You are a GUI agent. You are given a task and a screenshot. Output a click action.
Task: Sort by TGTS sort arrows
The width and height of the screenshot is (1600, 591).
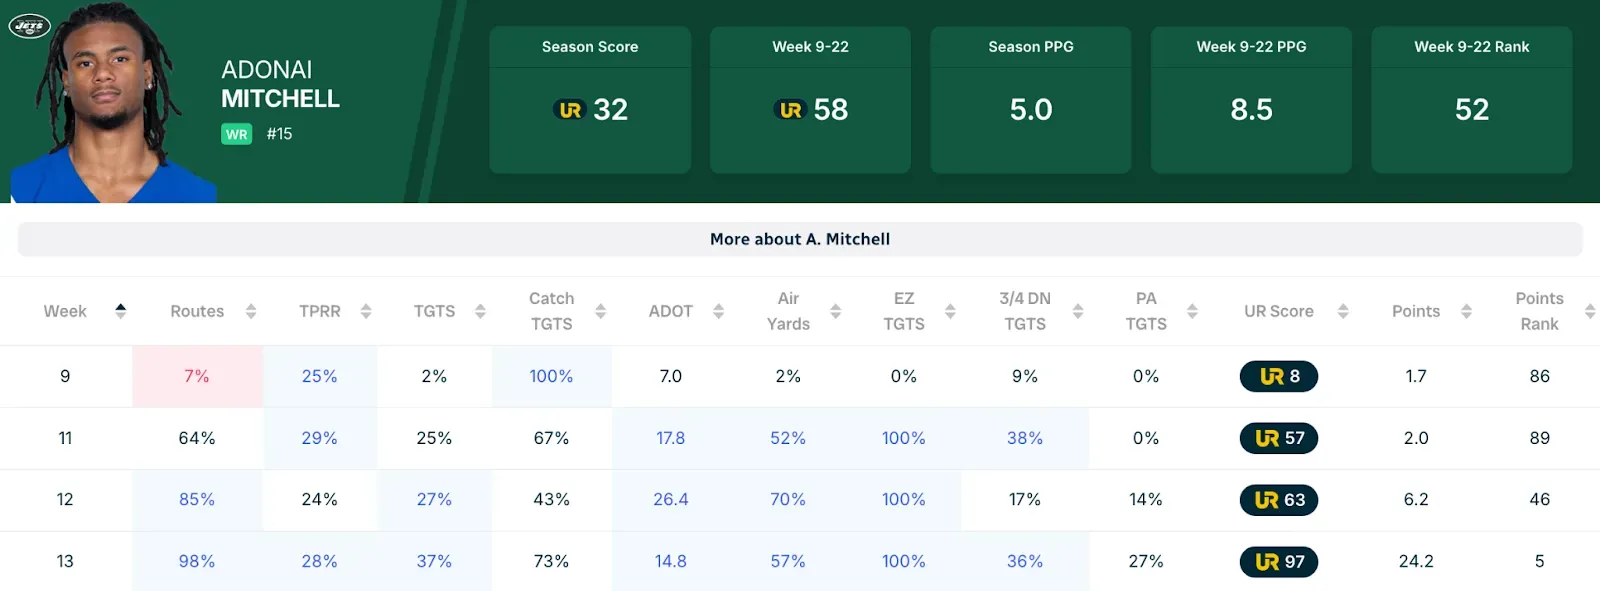480,312
